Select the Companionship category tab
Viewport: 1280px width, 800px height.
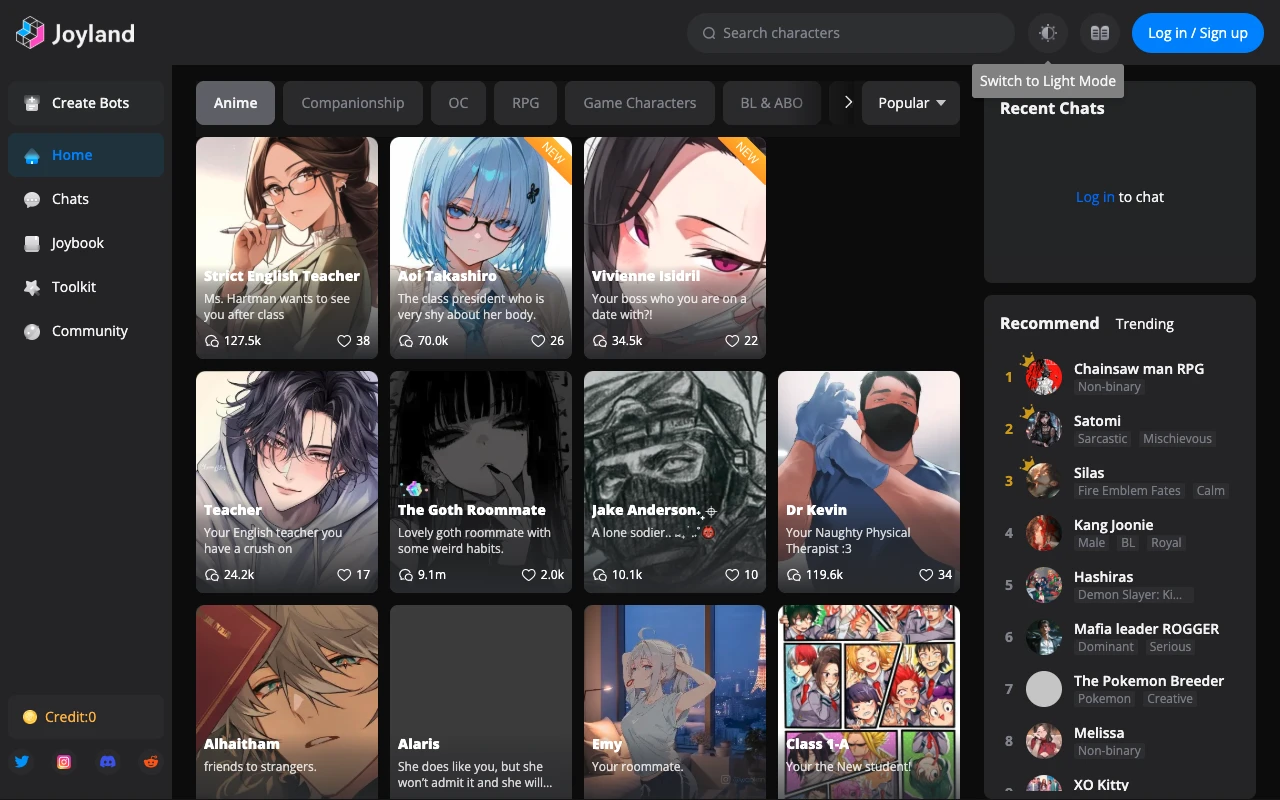click(x=352, y=103)
